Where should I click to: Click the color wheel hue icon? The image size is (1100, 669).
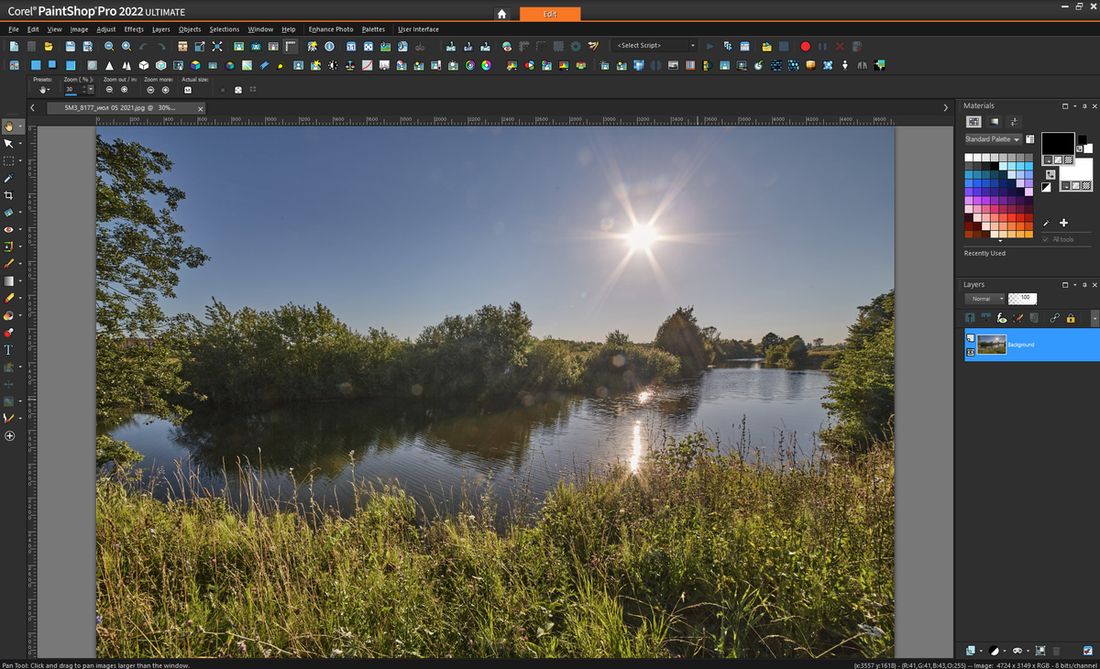486,65
